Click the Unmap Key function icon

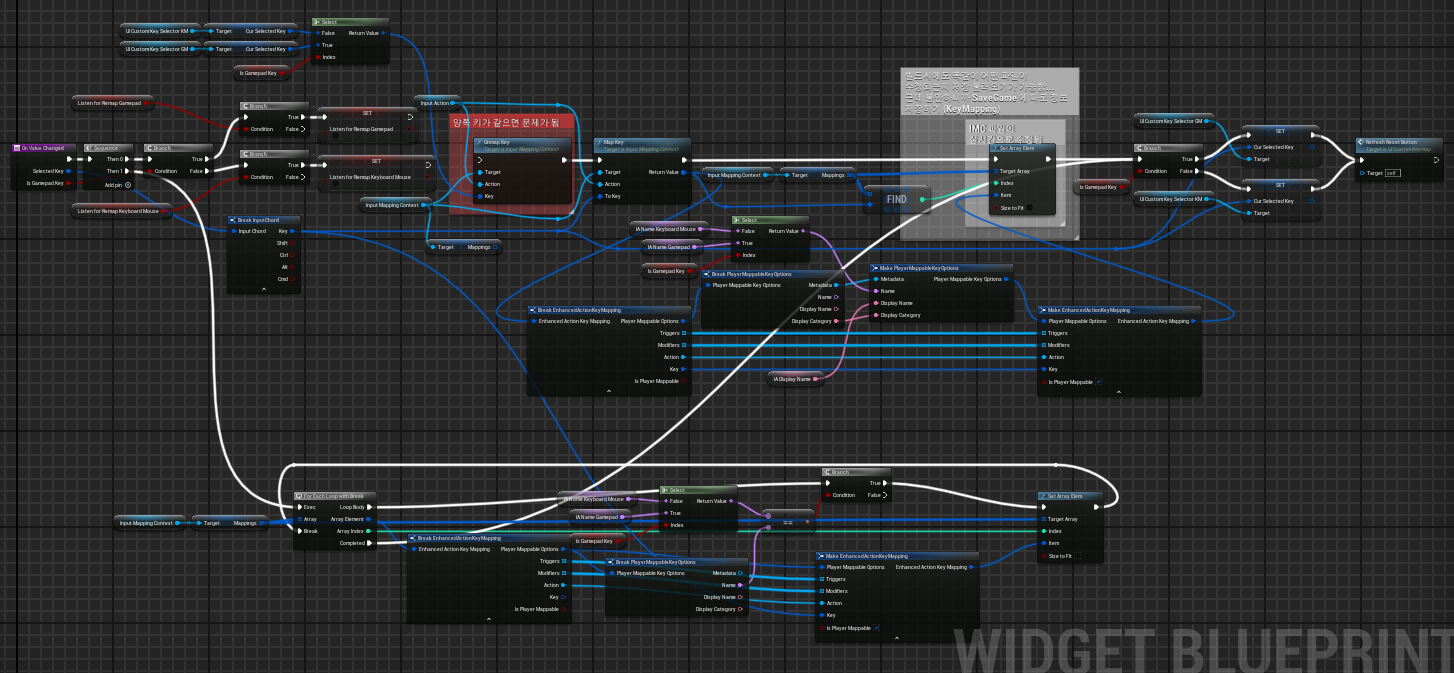pos(479,143)
